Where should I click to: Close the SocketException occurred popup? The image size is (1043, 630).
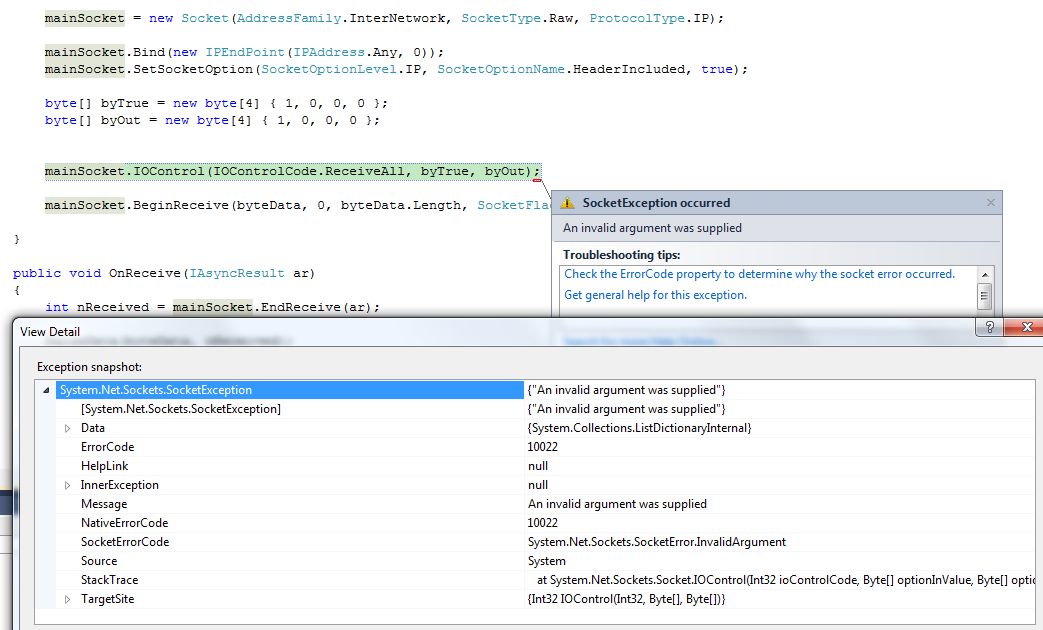pyautogui.click(x=990, y=202)
